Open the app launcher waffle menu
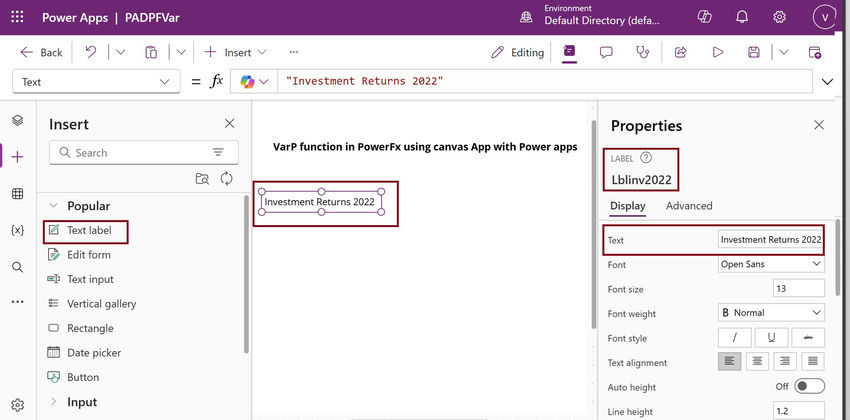 click(x=17, y=17)
